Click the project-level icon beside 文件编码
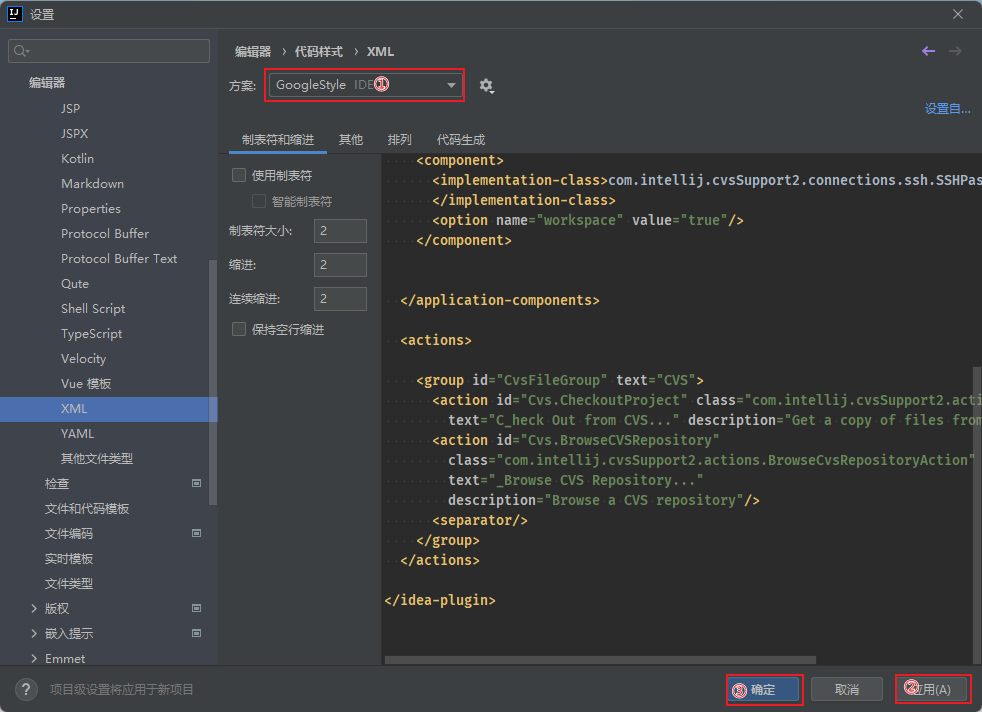Image resolution: width=982 pixels, height=712 pixels. click(196, 534)
